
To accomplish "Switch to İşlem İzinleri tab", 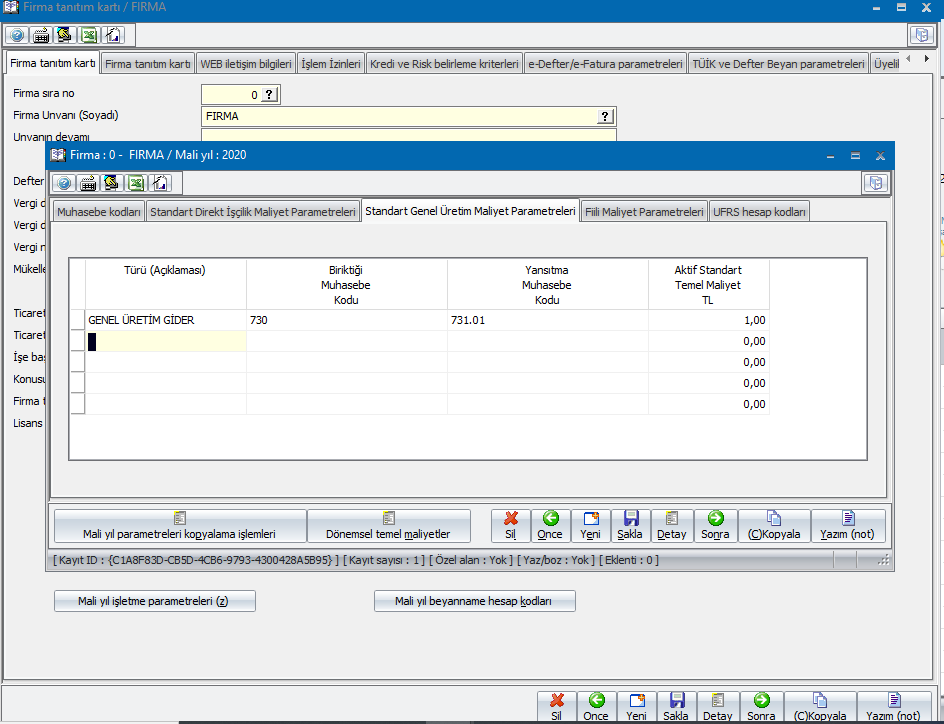I will (331, 64).
